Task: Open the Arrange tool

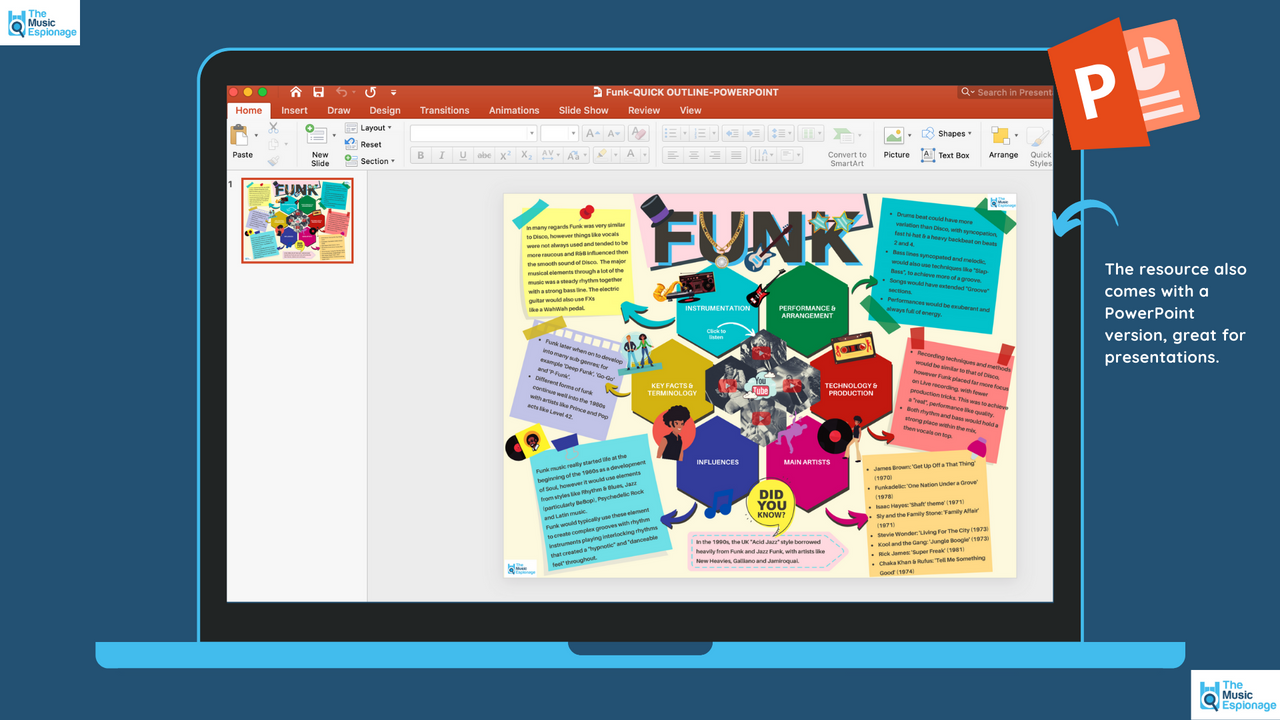Action: (1002, 141)
